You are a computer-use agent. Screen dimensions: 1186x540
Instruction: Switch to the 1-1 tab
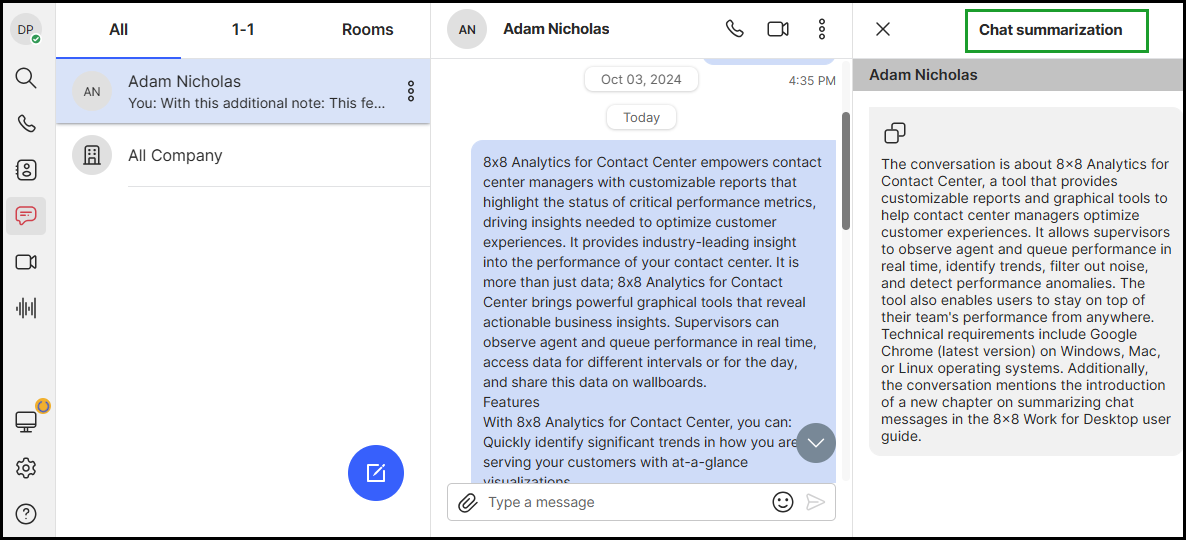[243, 29]
